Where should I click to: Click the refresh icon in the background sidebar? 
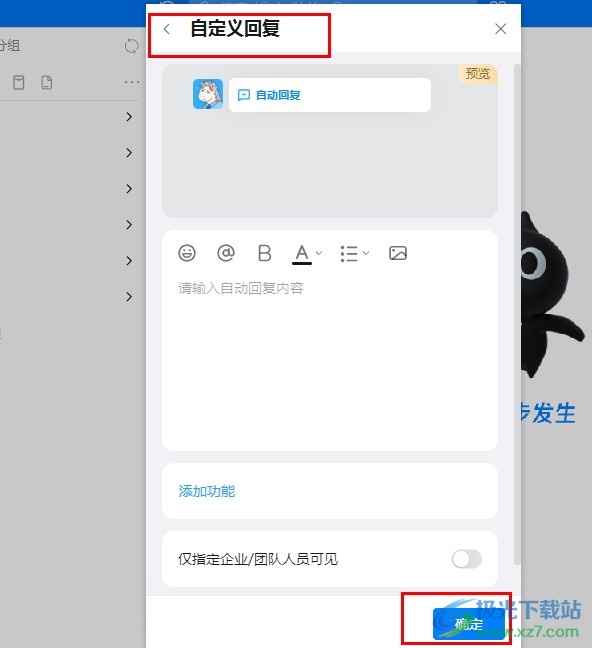pos(132,46)
